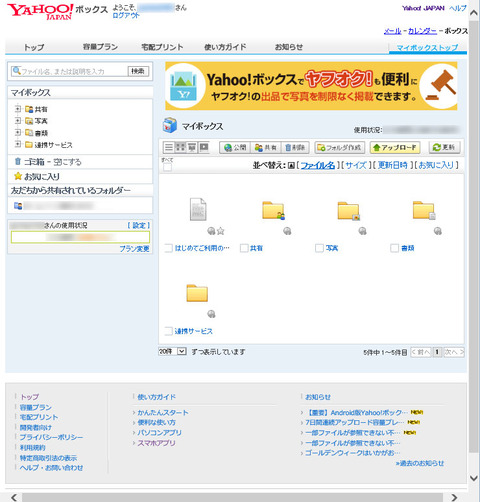Open the 容量プラン tab

pos(100,47)
